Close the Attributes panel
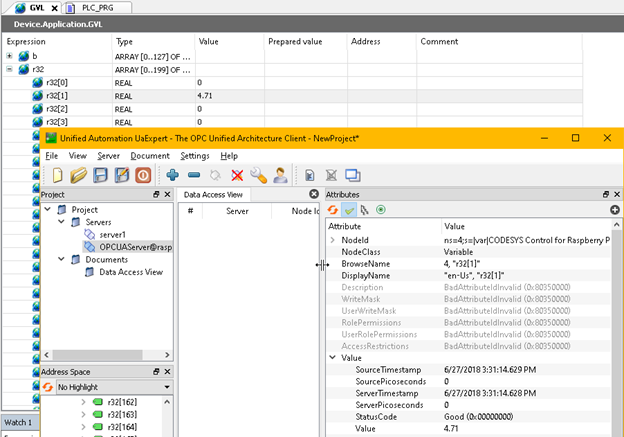The width and height of the screenshot is (624, 437). click(617, 194)
